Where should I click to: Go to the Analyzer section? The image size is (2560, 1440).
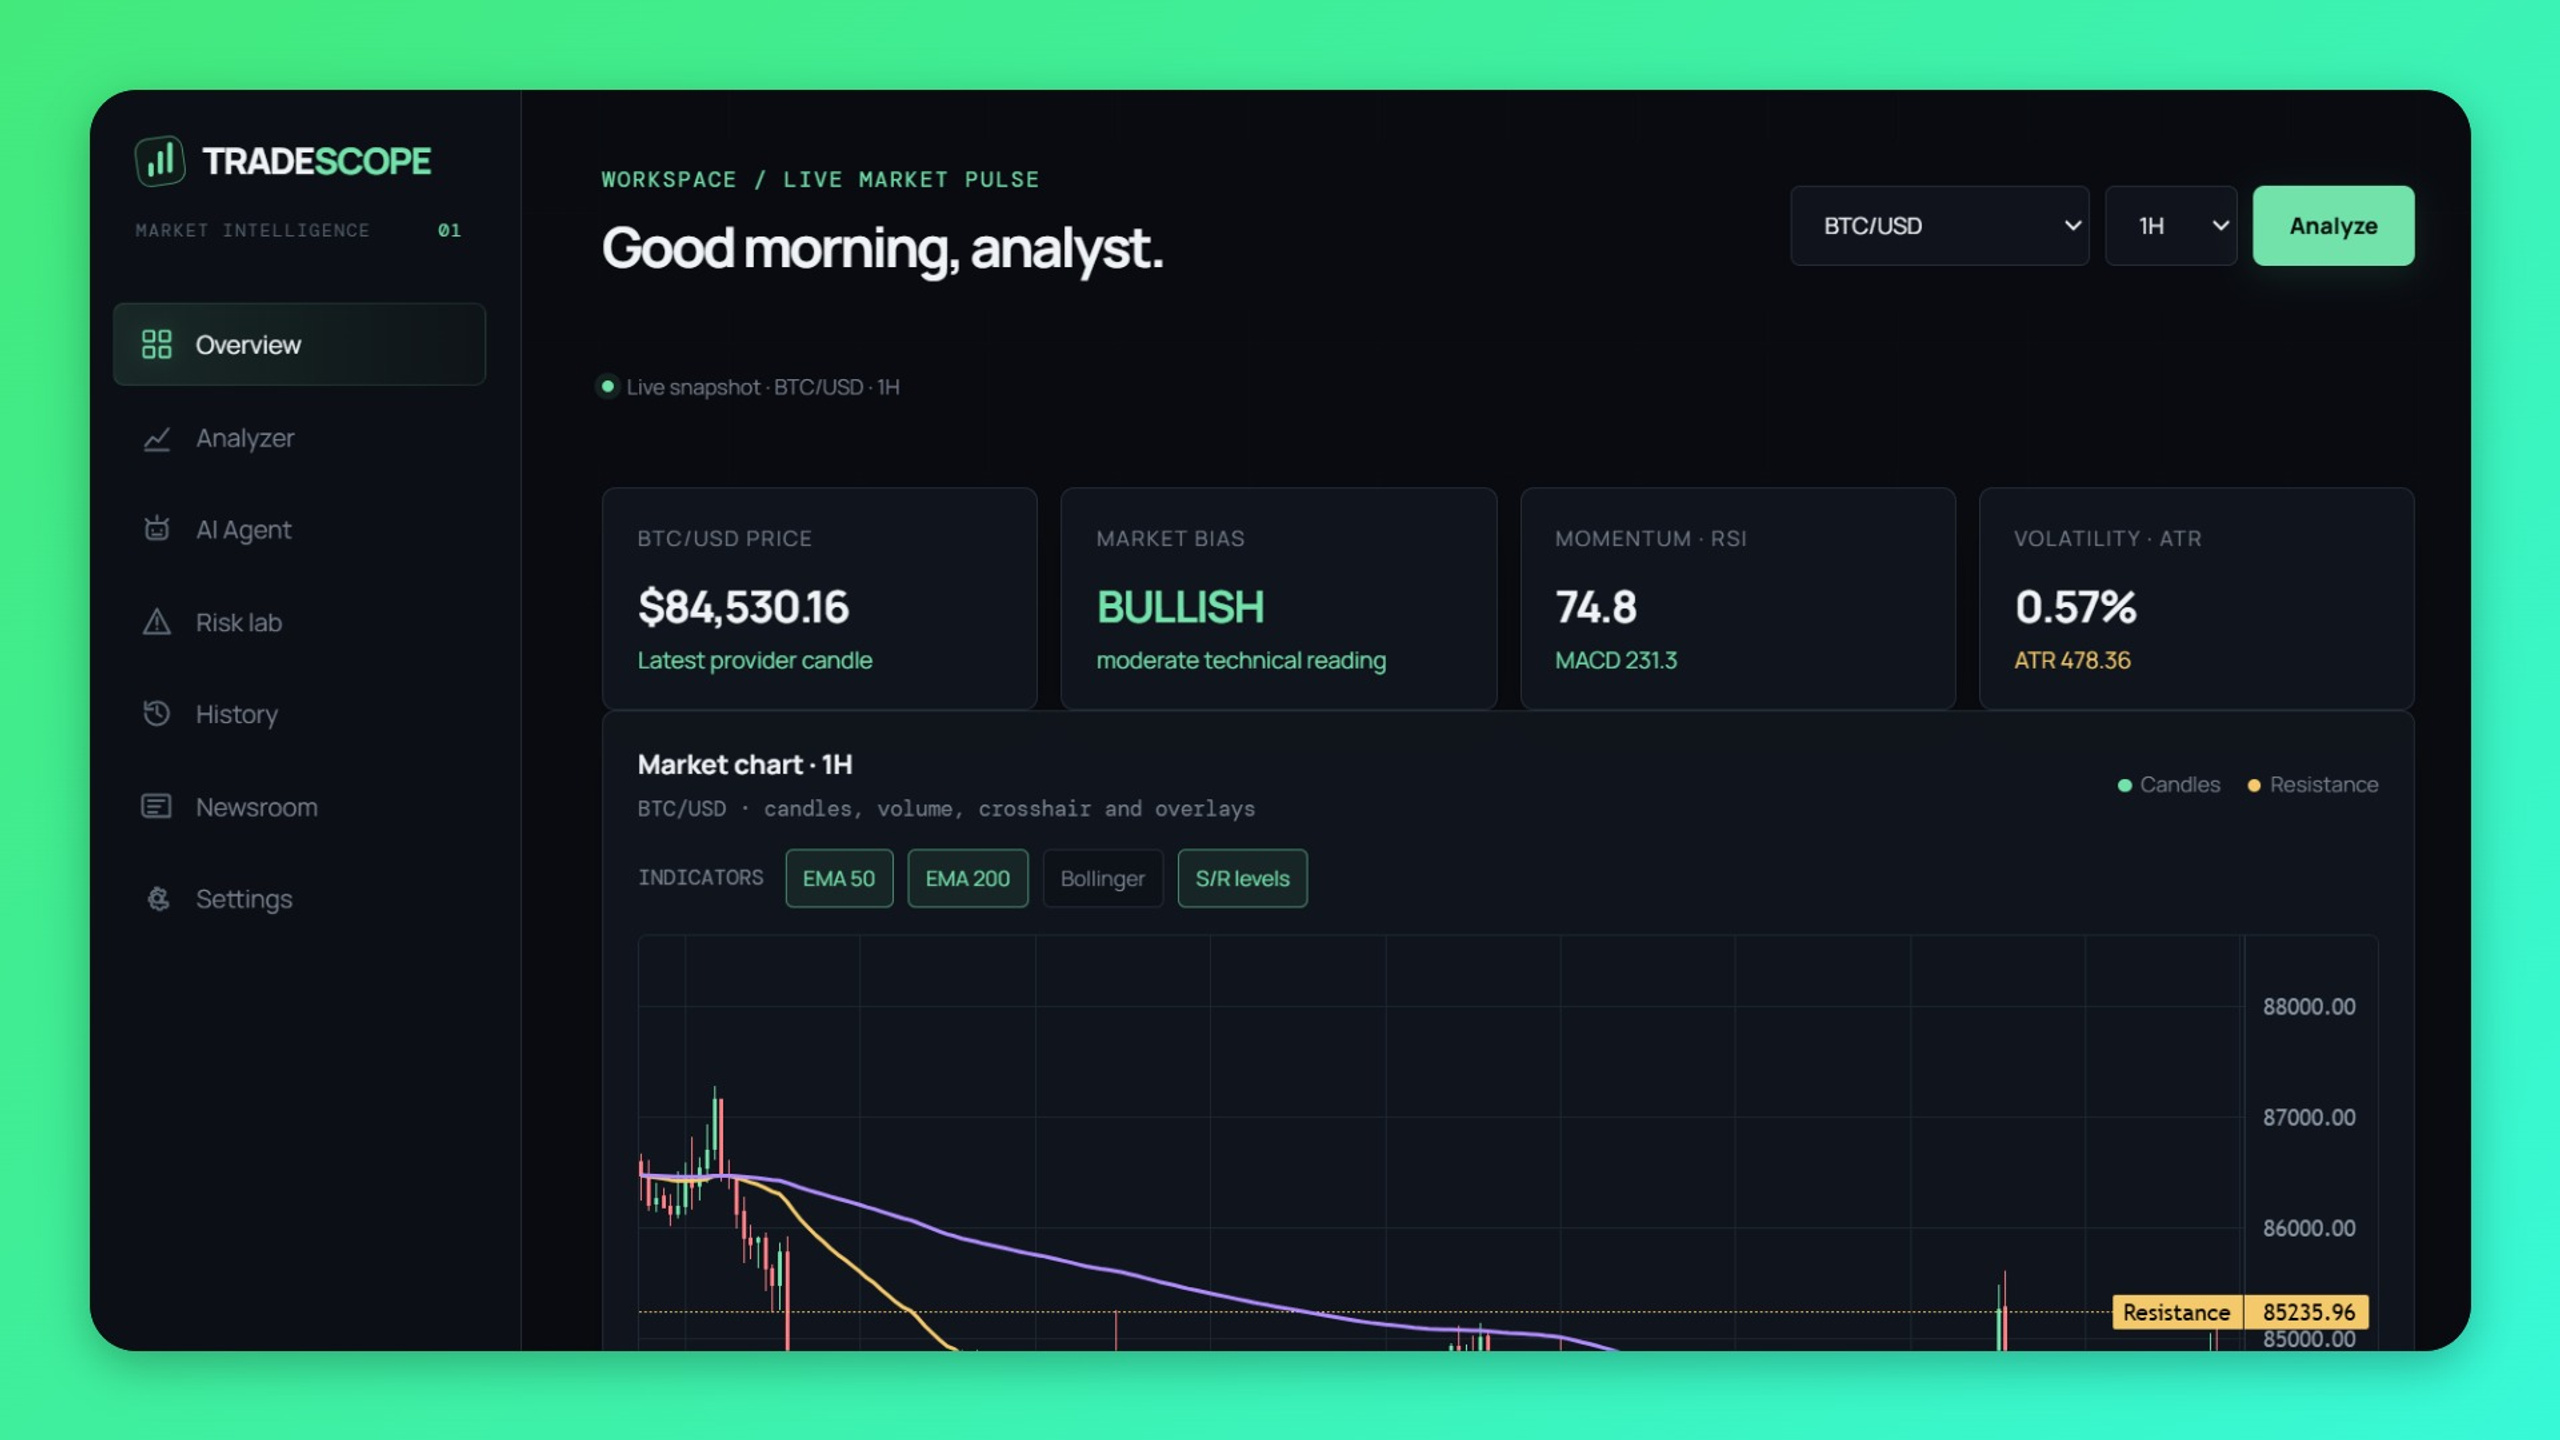[245, 438]
